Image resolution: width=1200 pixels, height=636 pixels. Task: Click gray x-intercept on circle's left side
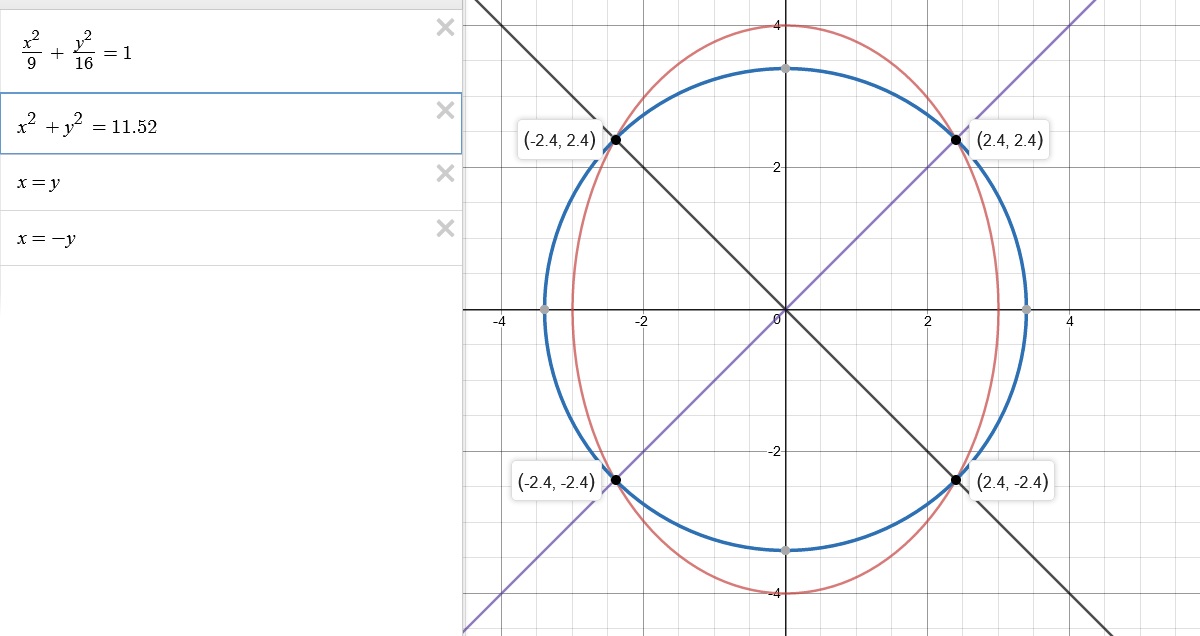pos(544,310)
